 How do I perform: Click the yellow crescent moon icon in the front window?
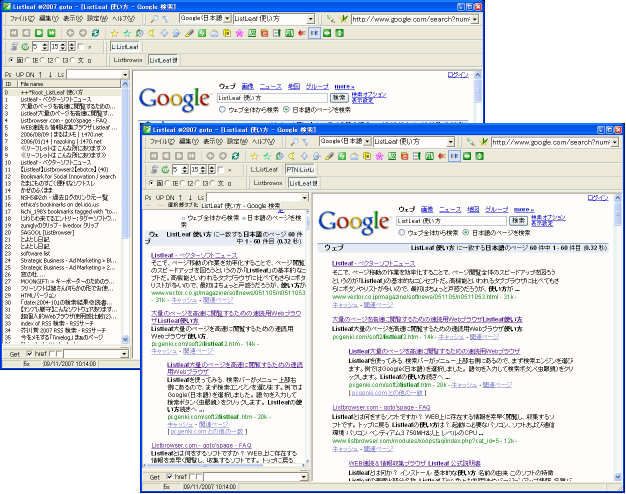[292, 156]
